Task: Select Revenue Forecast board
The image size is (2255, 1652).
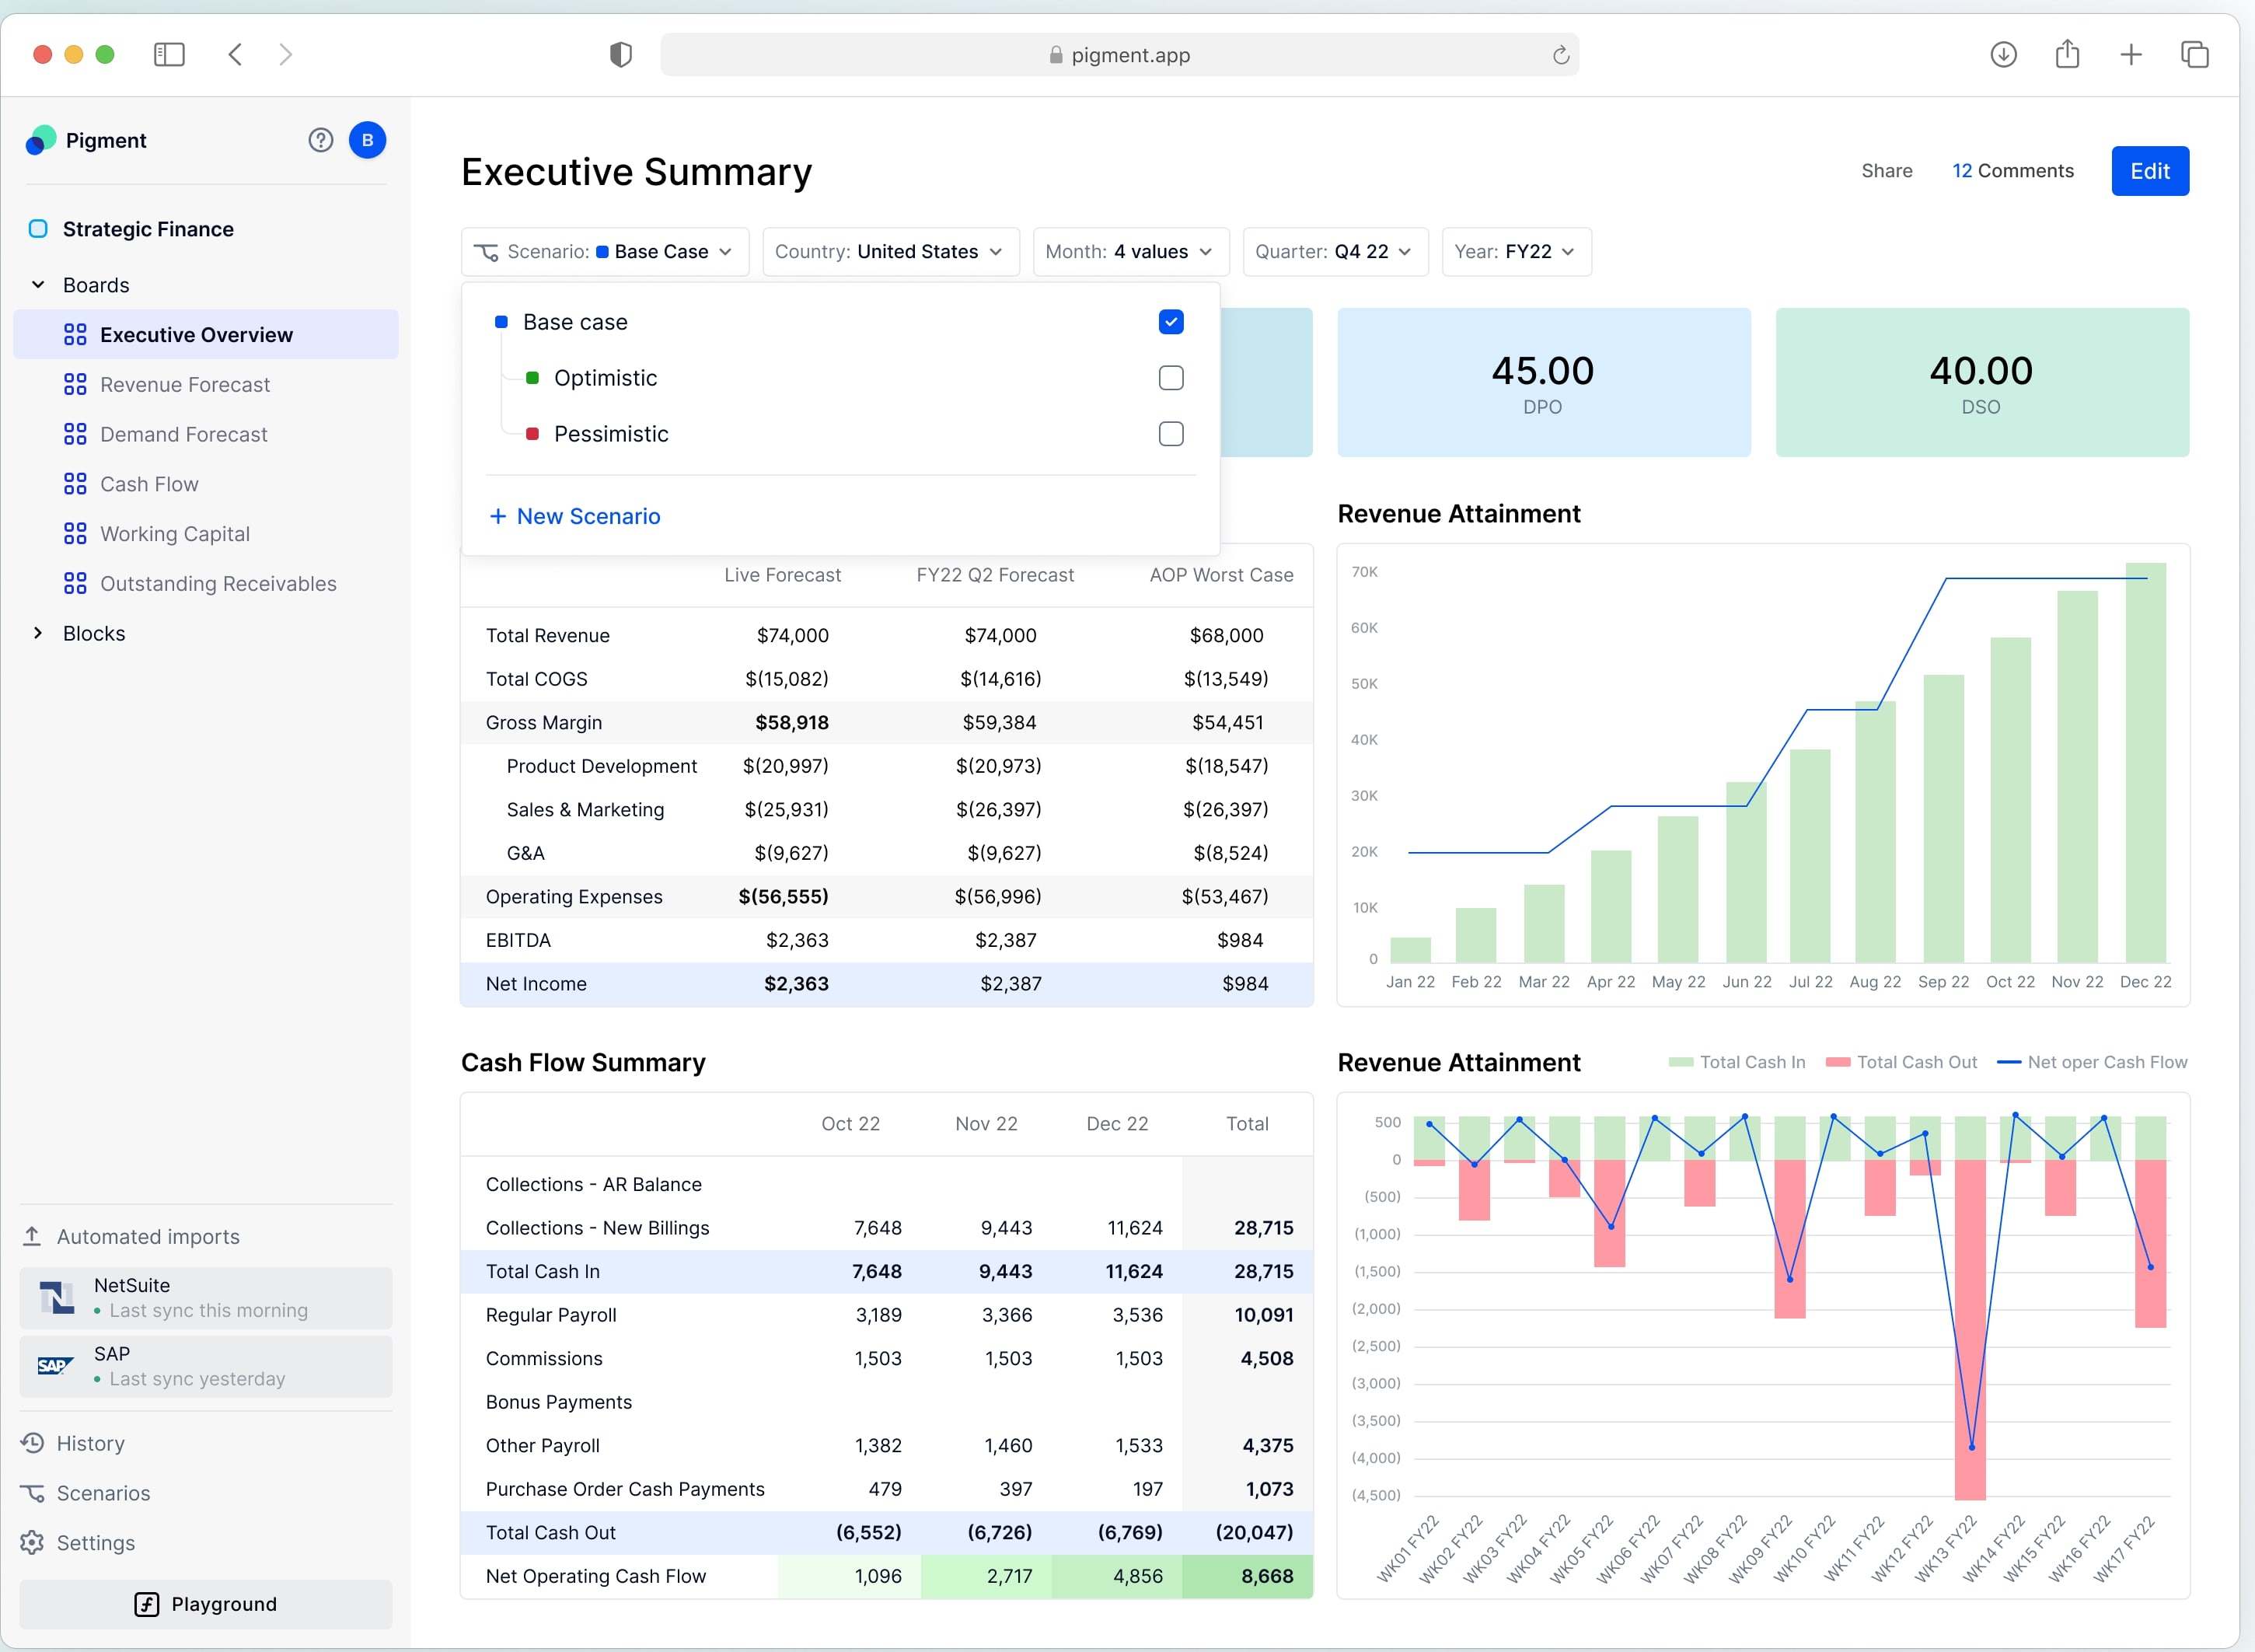Action: tap(185, 385)
